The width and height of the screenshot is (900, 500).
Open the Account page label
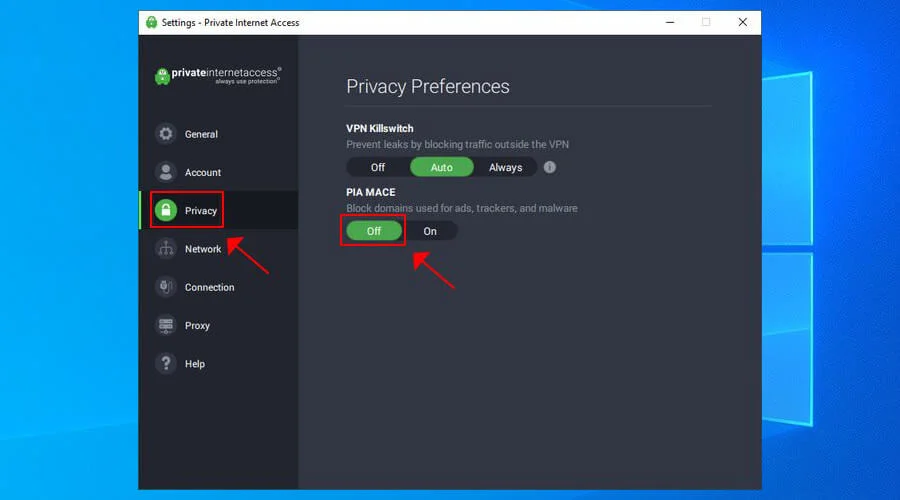pos(203,172)
